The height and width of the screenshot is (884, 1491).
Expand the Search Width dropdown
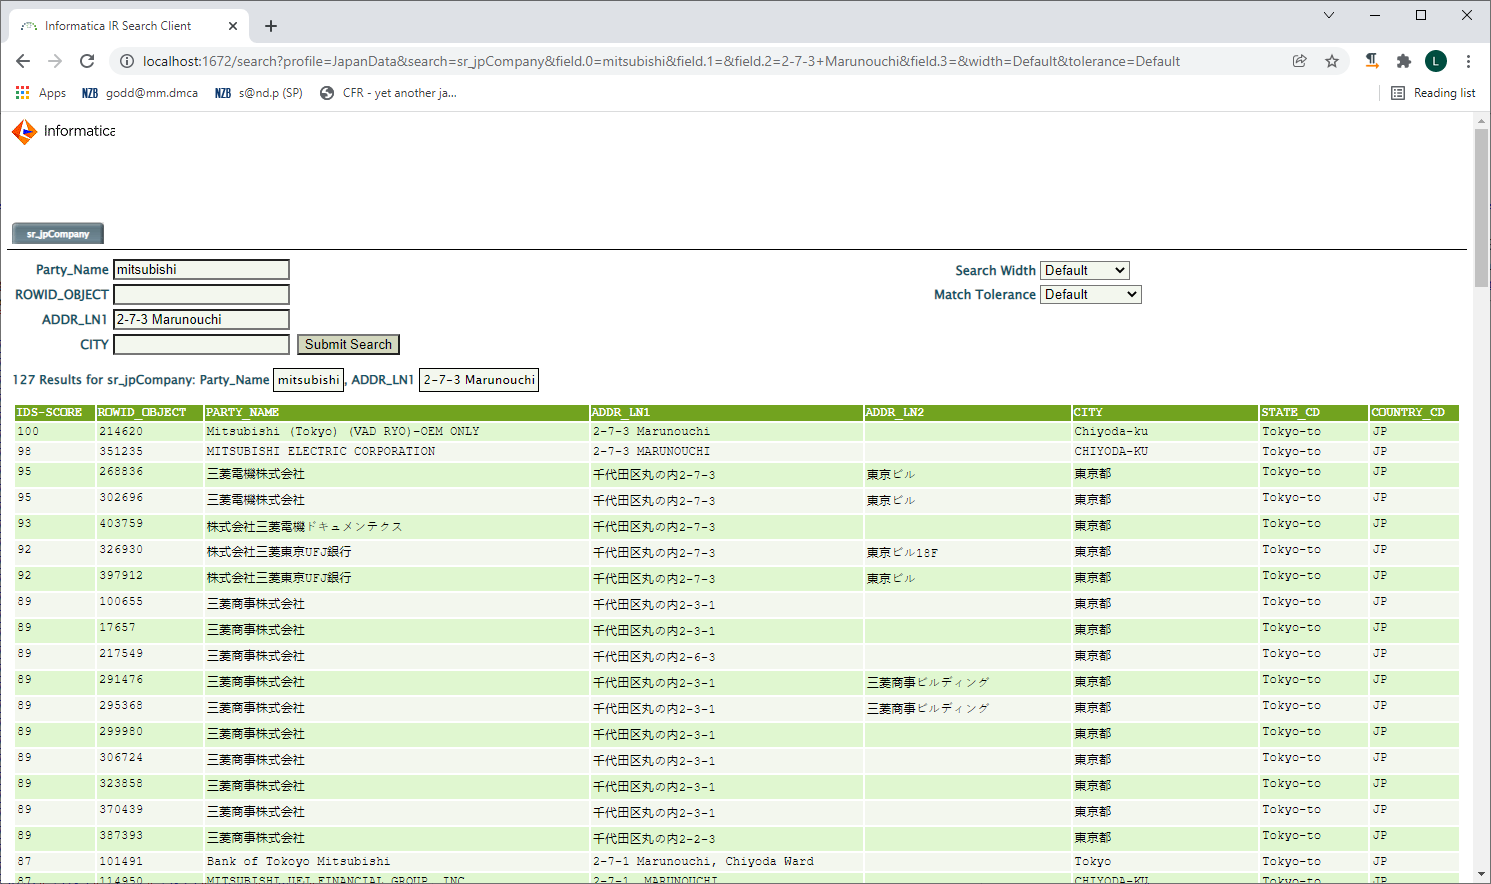tap(1085, 270)
